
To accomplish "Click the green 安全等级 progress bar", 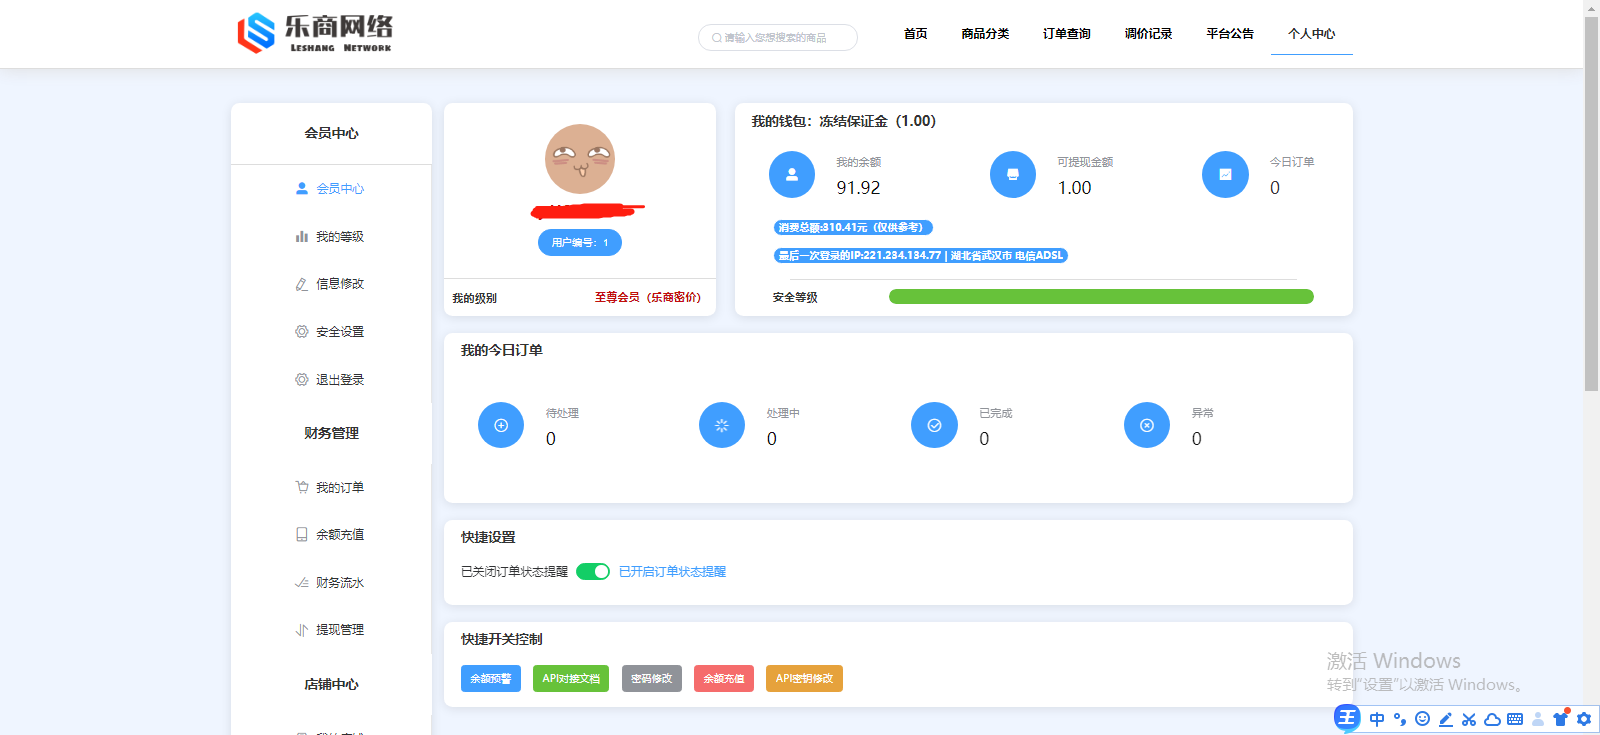I will click(1100, 297).
